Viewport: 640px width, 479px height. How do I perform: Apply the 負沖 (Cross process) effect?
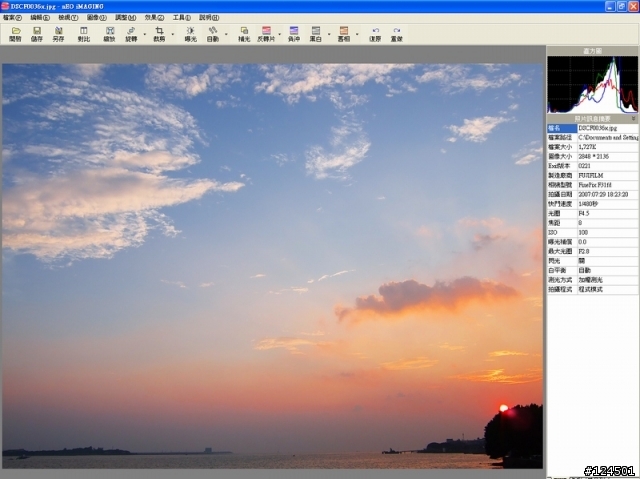[294, 34]
